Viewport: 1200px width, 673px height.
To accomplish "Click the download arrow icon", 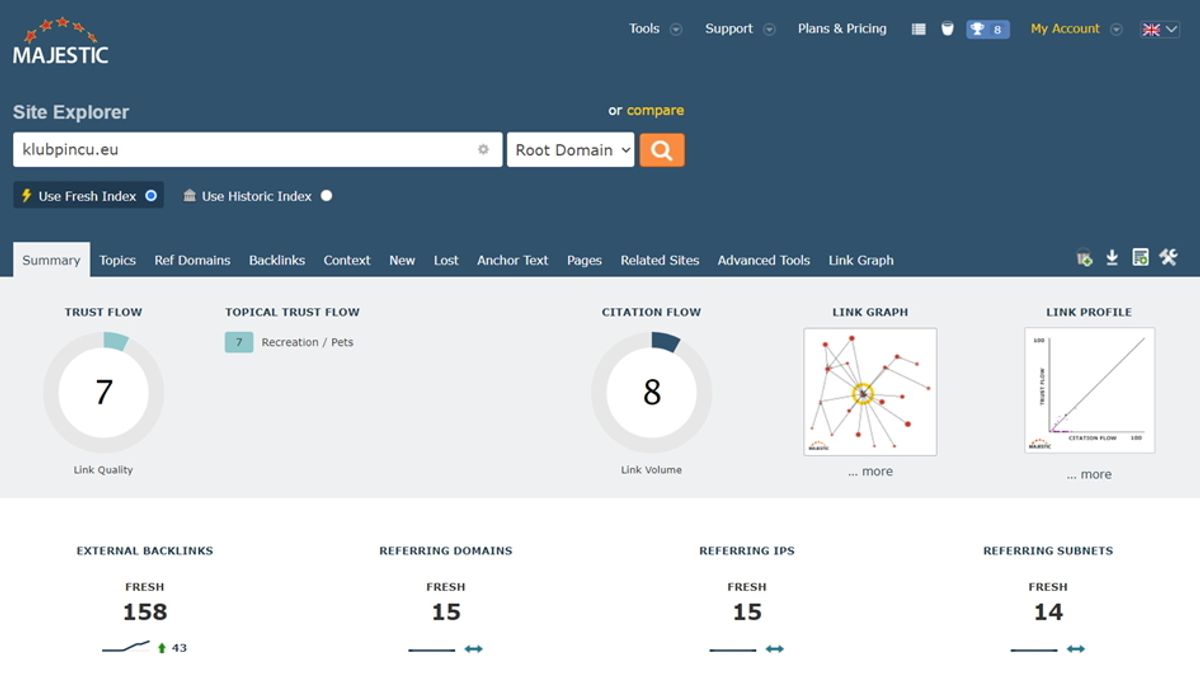I will coord(1112,258).
